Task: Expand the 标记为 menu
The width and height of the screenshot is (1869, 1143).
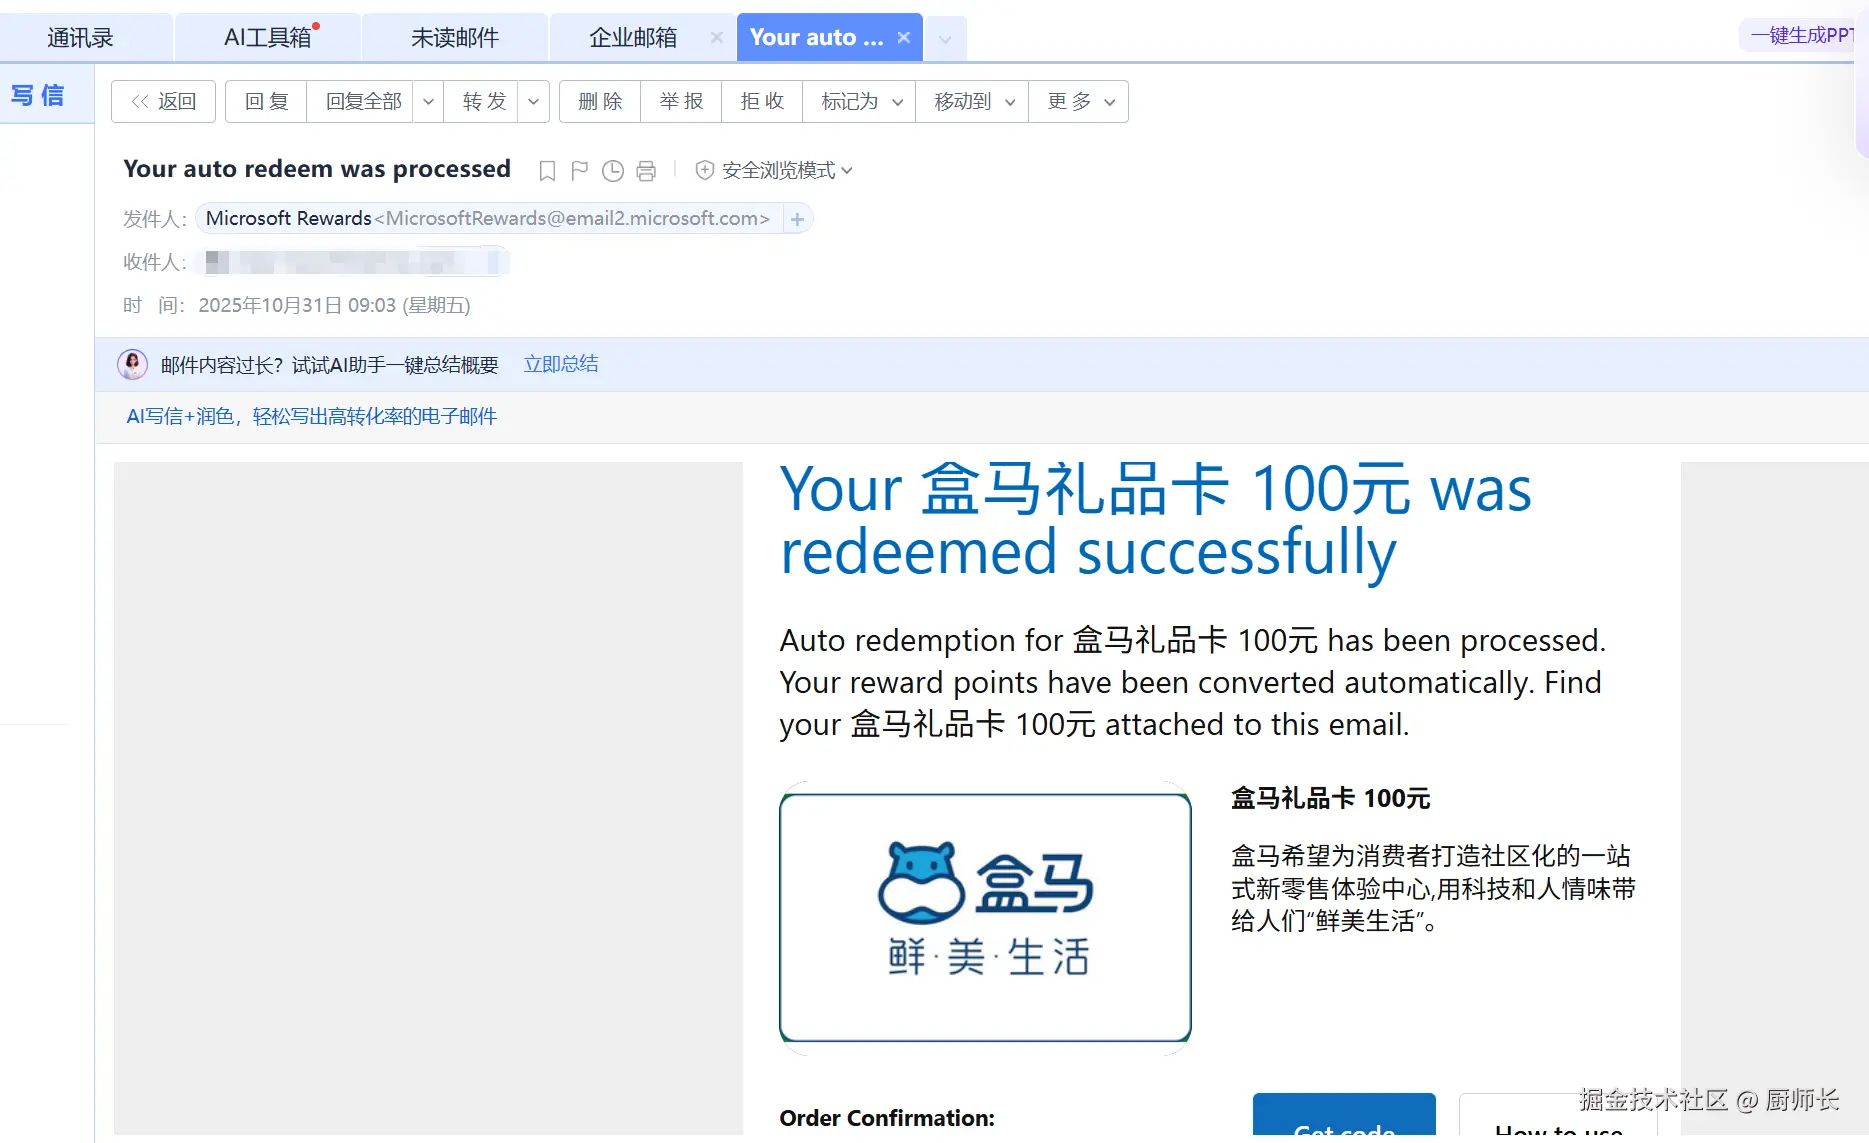Action: pos(861,102)
